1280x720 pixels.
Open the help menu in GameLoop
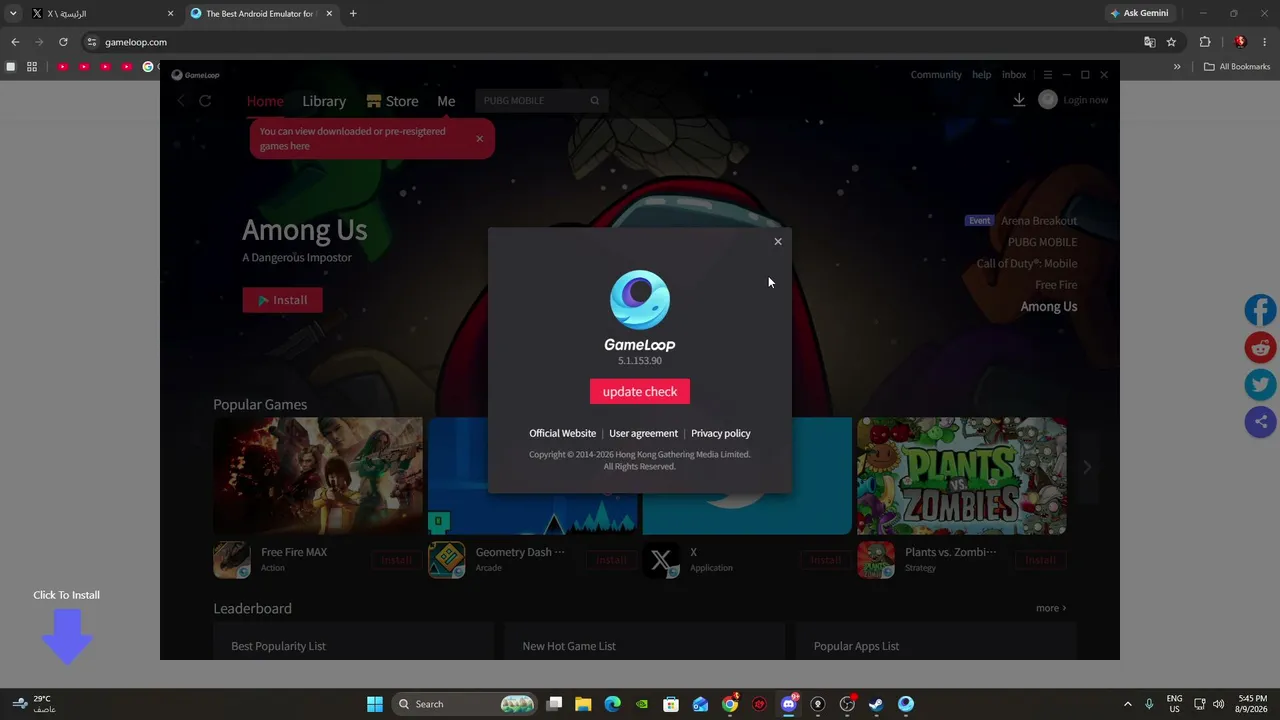[x=982, y=75]
